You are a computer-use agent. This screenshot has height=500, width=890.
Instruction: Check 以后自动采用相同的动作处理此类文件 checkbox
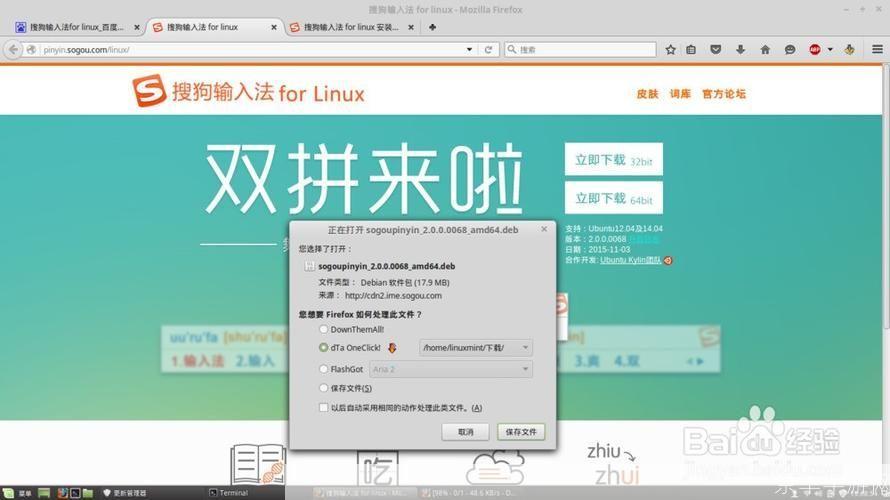point(323,407)
